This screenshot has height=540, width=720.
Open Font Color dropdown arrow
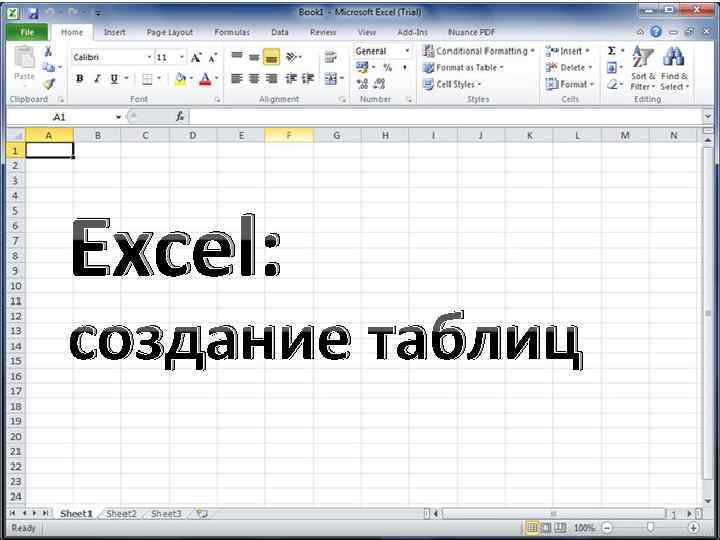point(216,79)
